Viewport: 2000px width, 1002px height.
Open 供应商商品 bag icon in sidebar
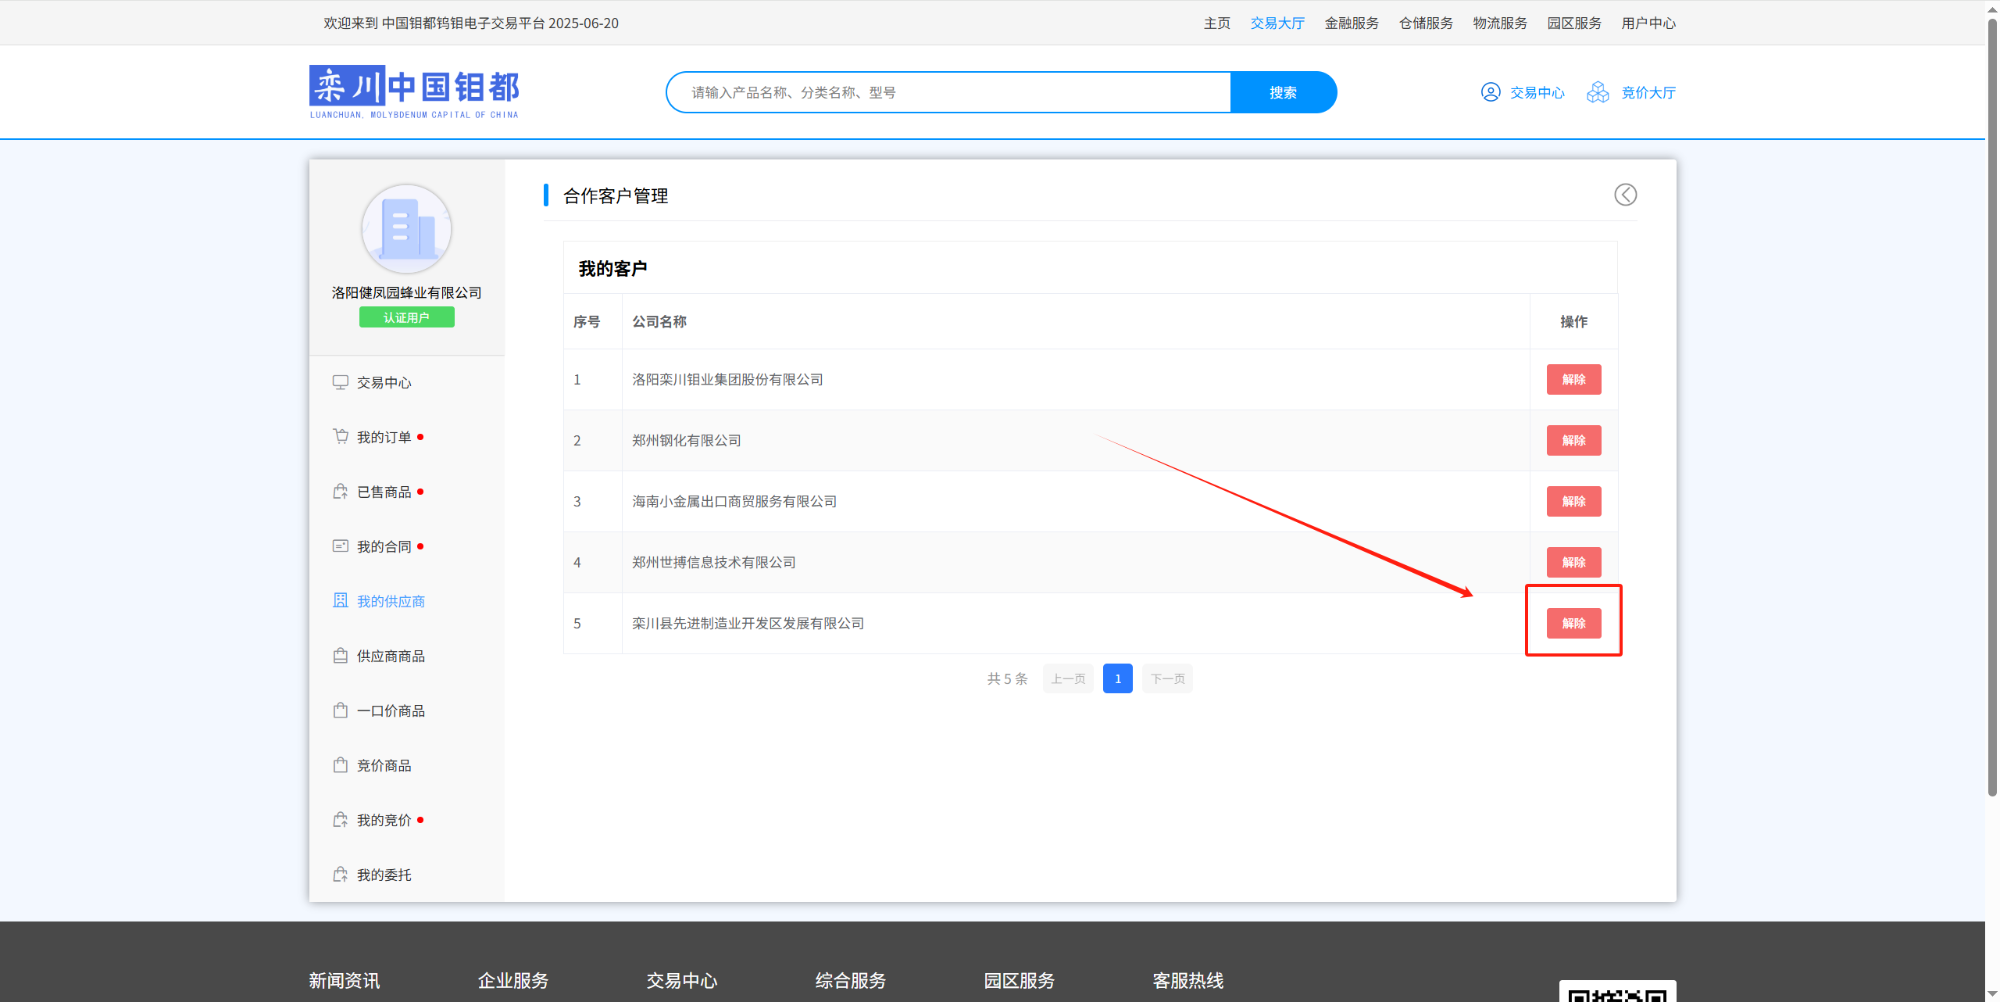340,656
